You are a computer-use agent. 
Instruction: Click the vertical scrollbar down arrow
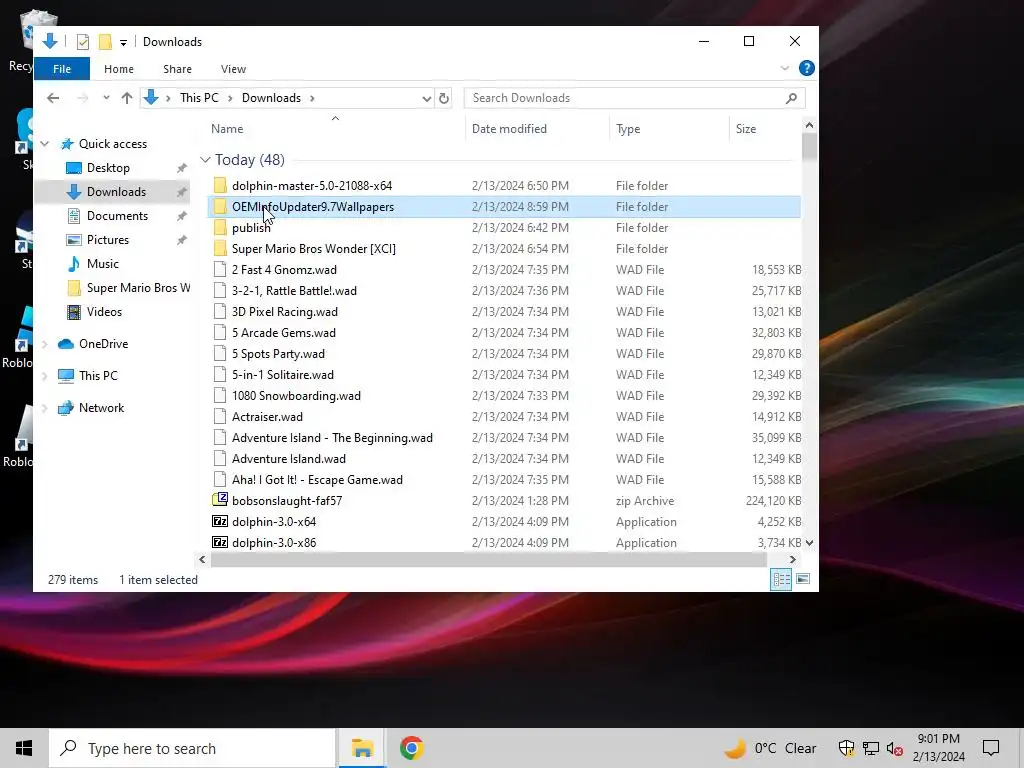pos(809,543)
